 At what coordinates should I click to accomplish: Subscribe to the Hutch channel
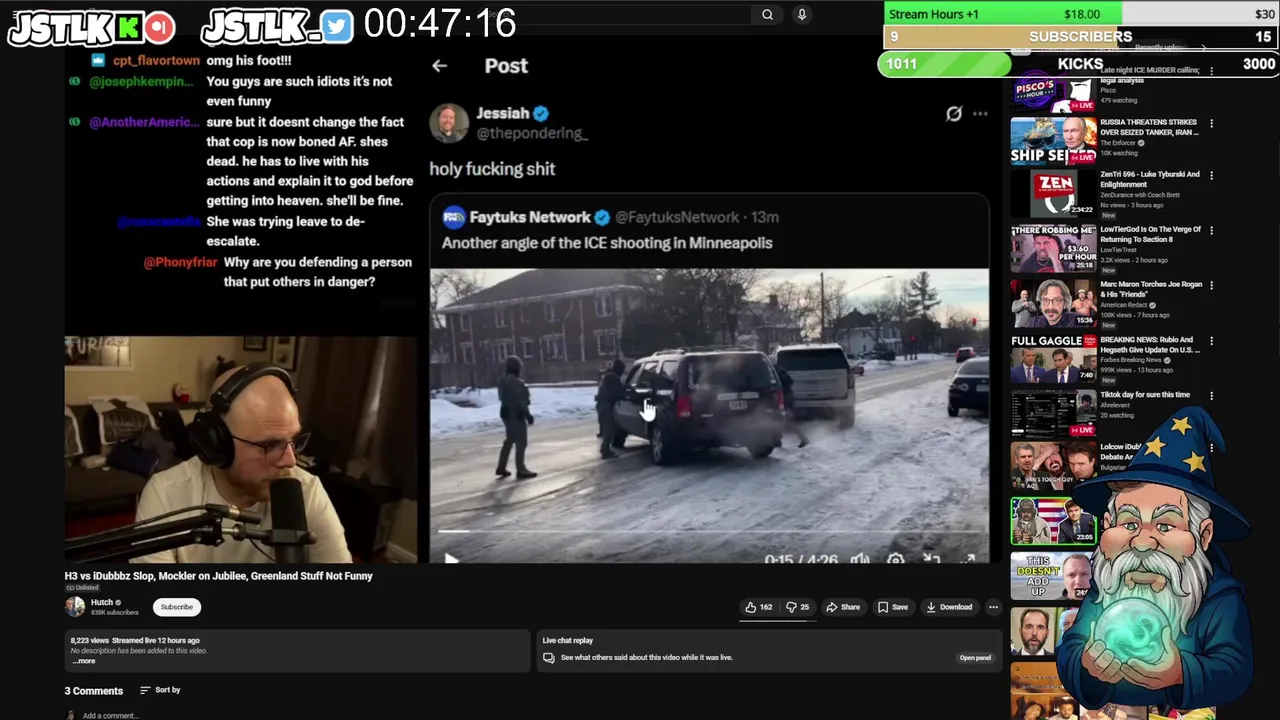pos(177,607)
